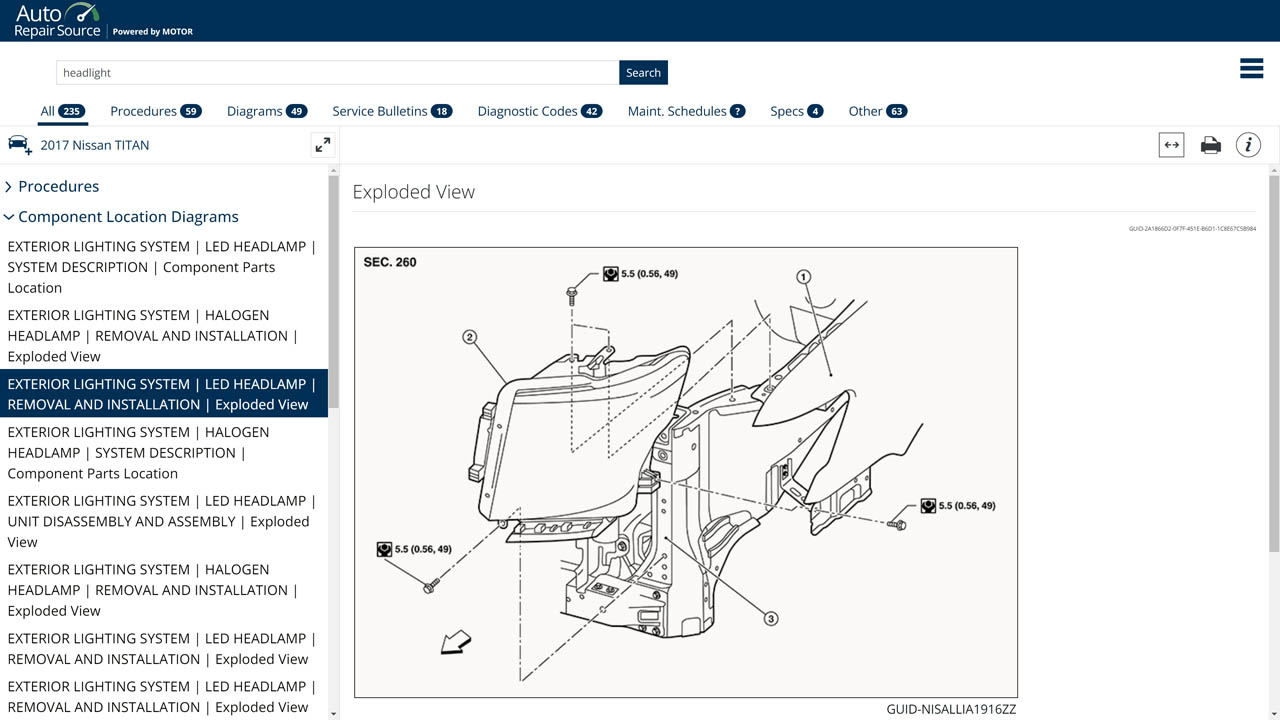Click the exploded view diagram image

(685, 472)
